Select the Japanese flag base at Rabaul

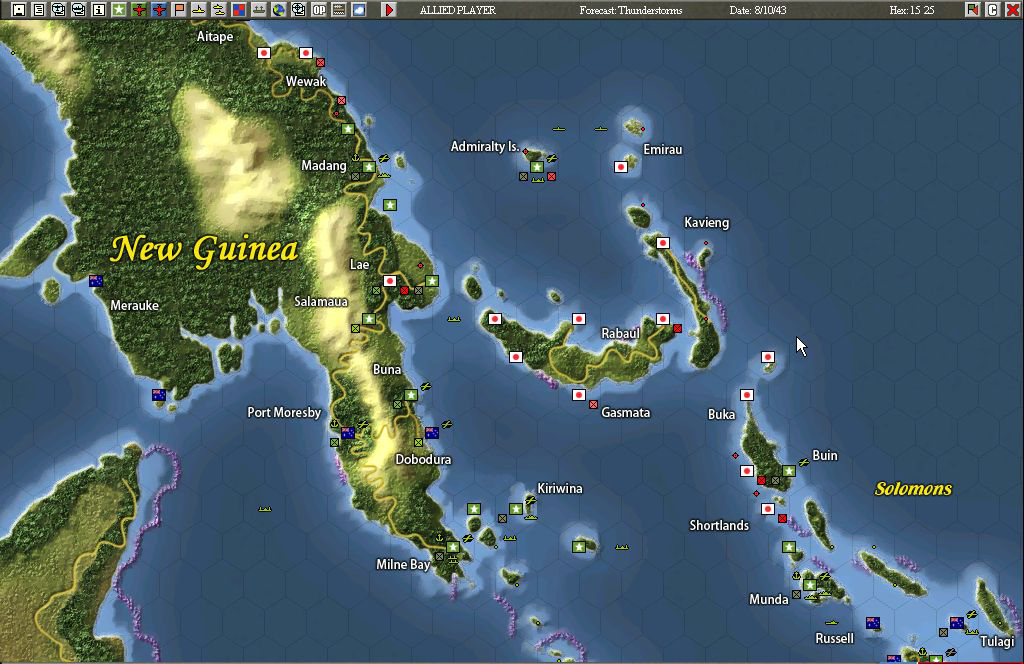[x=663, y=319]
